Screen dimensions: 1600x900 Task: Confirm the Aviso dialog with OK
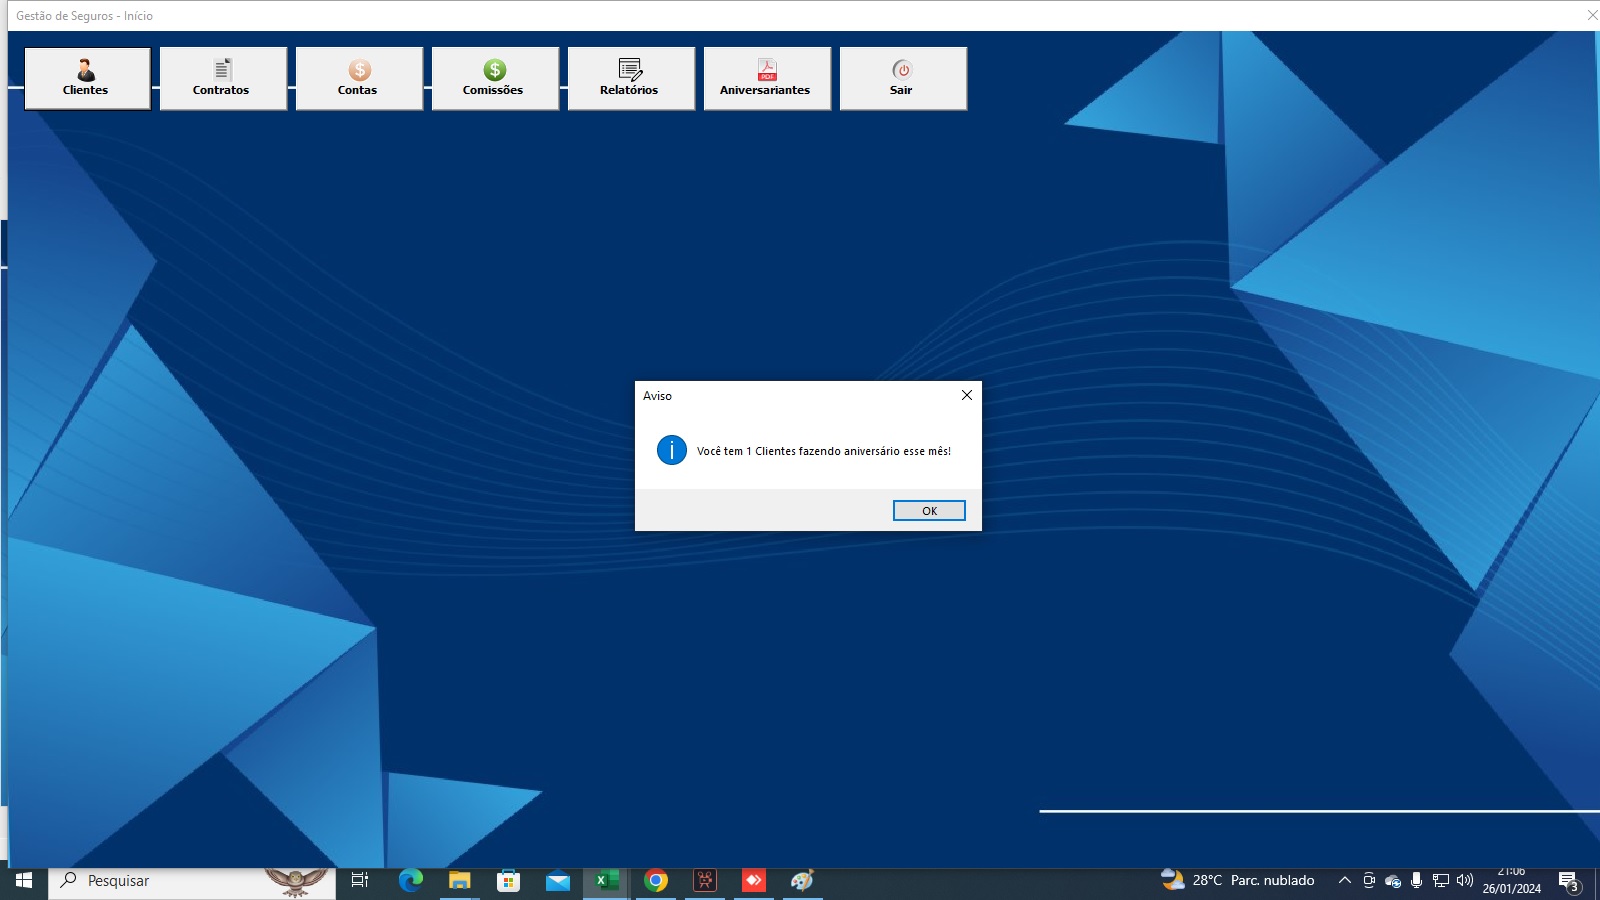point(929,511)
